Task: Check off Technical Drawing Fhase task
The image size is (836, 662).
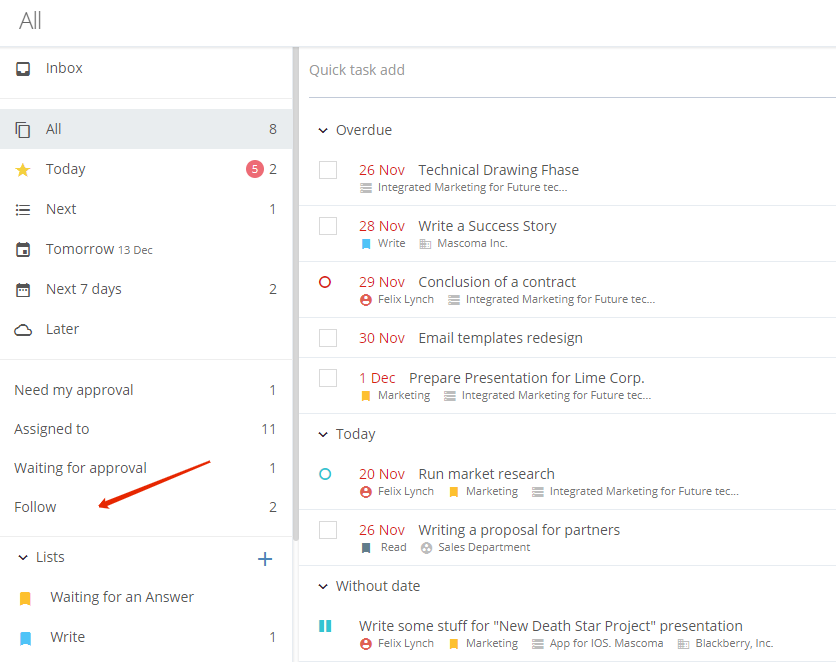Action: point(328,170)
